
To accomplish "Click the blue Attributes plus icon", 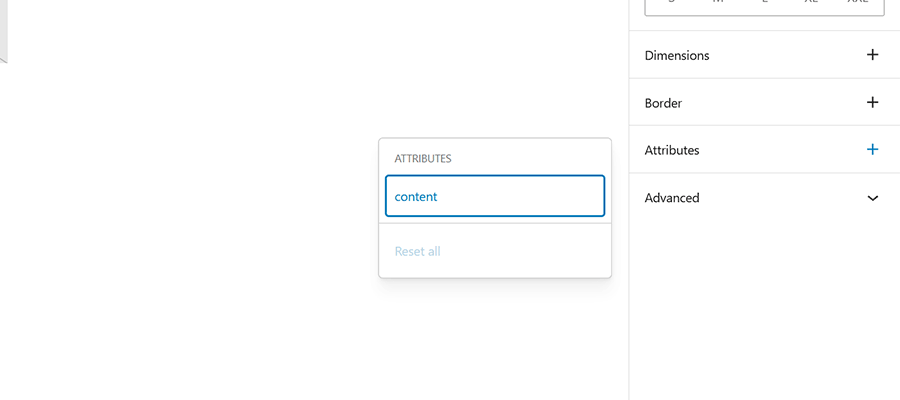I will (872, 150).
